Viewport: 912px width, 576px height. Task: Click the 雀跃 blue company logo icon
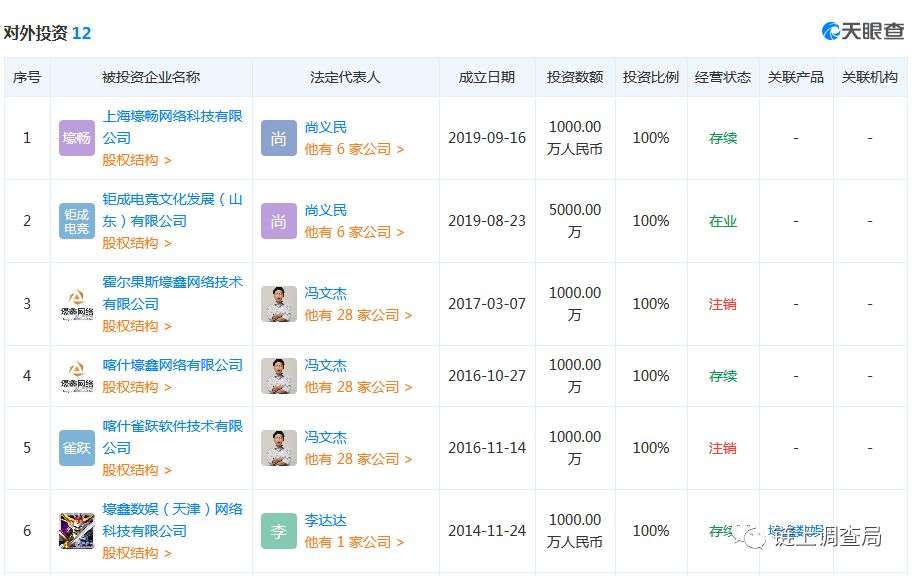[x=77, y=448]
